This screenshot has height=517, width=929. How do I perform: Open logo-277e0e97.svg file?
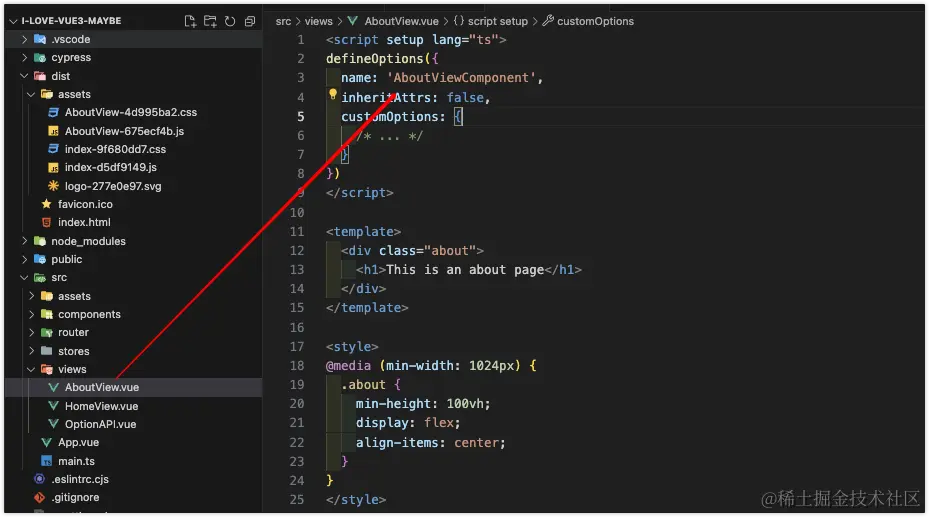(x=113, y=186)
